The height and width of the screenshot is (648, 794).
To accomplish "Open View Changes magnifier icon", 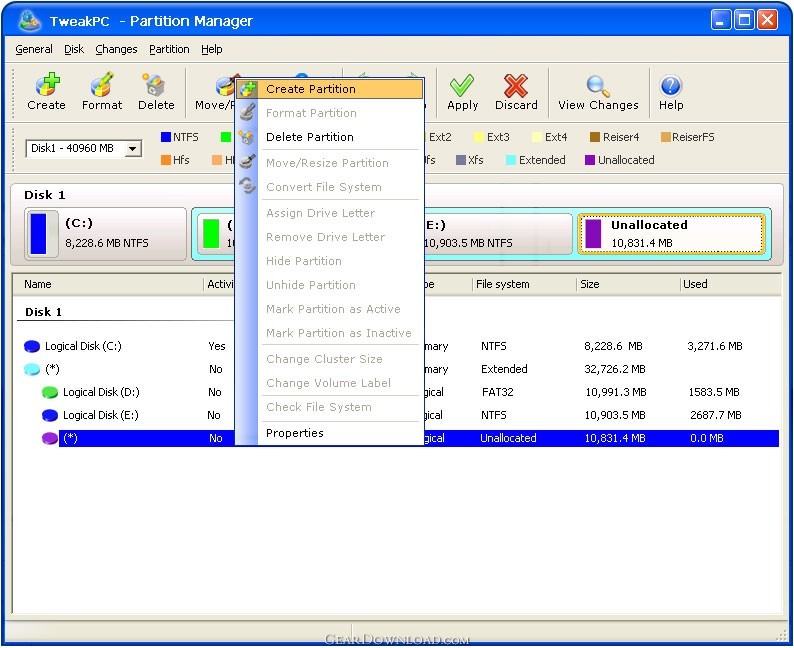I will tap(598, 86).
